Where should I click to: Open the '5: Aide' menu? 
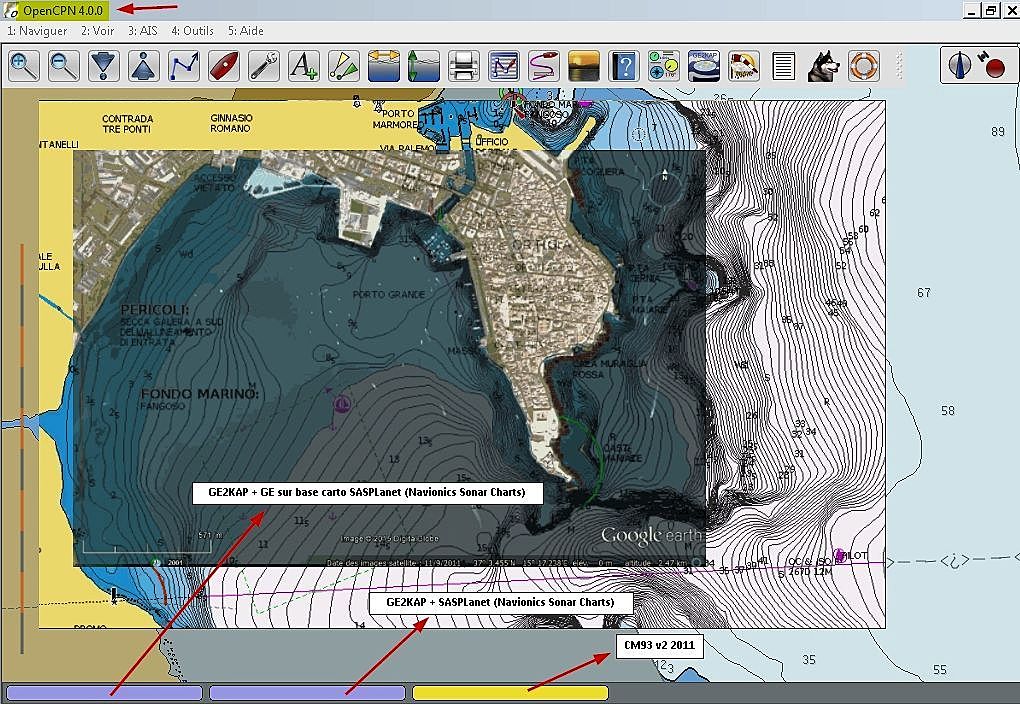[246, 31]
